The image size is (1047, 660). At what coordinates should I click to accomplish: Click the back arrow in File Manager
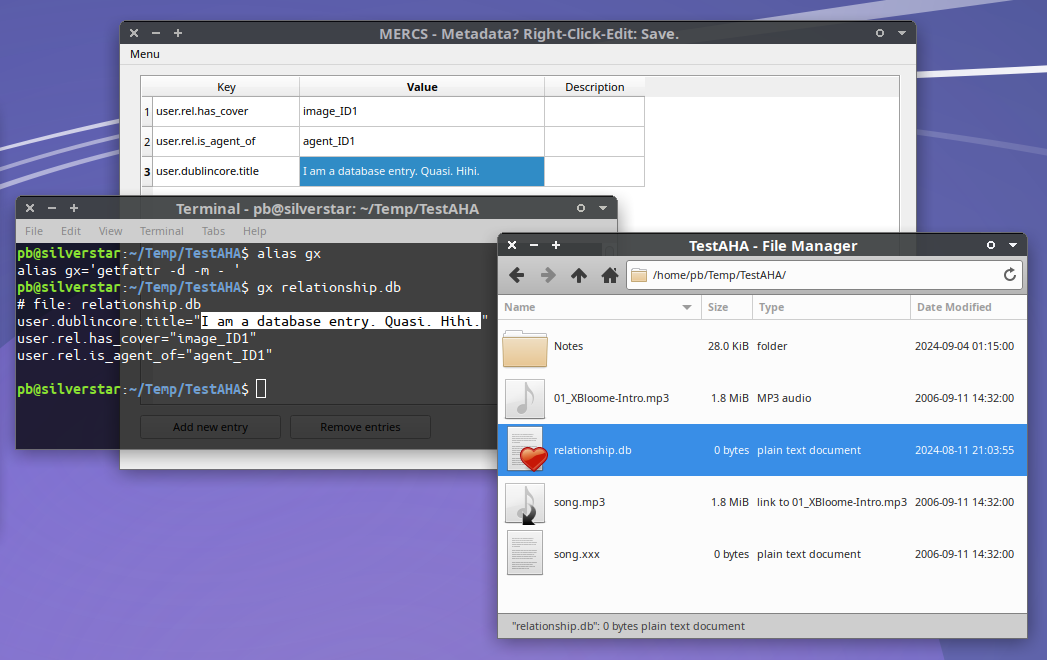(x=516, y=275)
